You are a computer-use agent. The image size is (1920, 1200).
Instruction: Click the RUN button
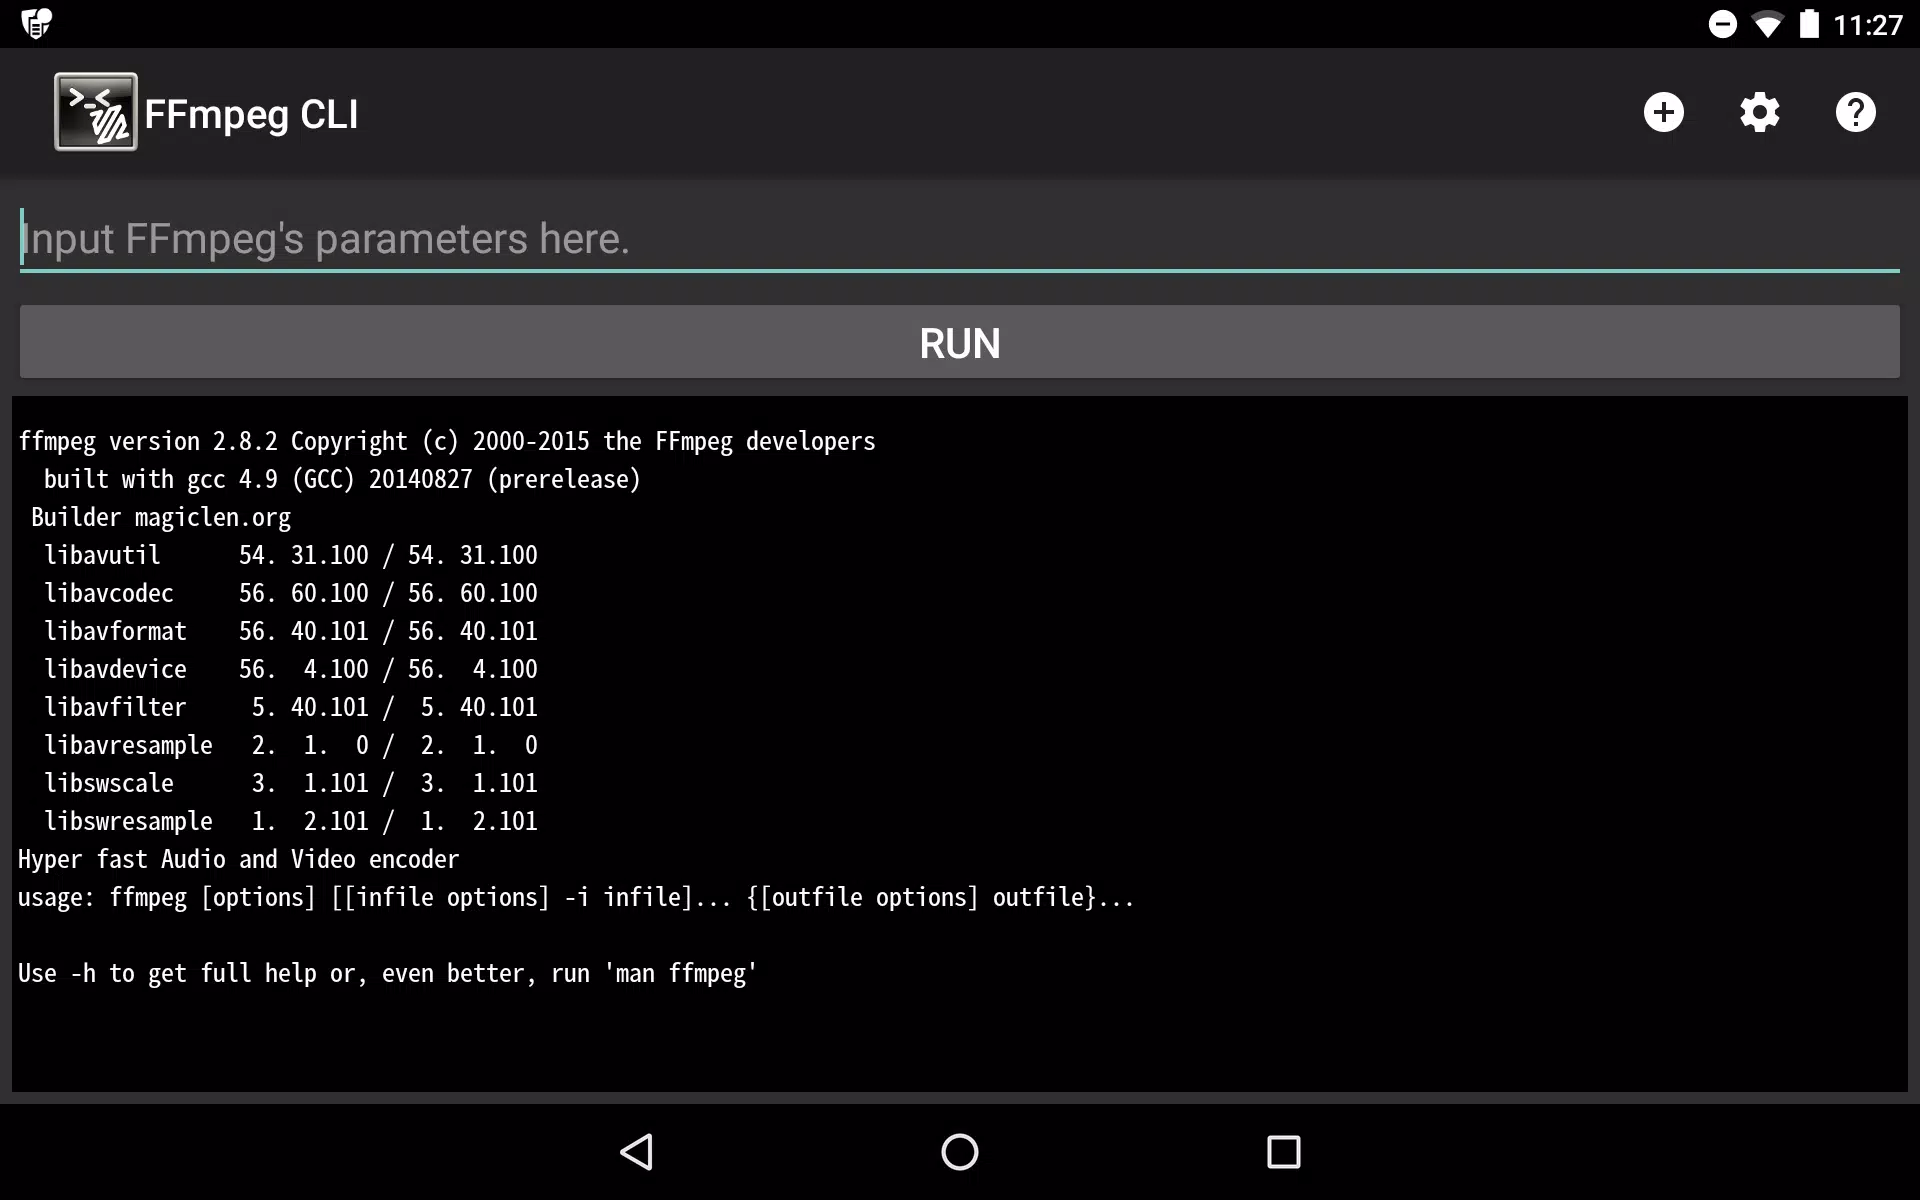960,342
